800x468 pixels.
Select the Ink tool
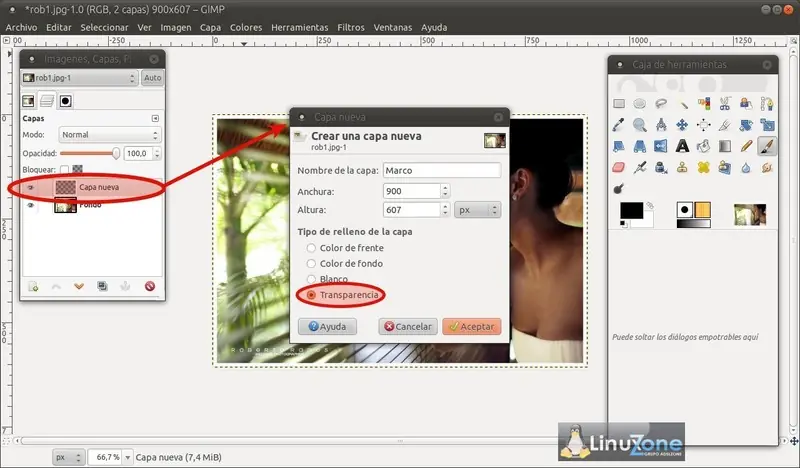click(661, 167)
